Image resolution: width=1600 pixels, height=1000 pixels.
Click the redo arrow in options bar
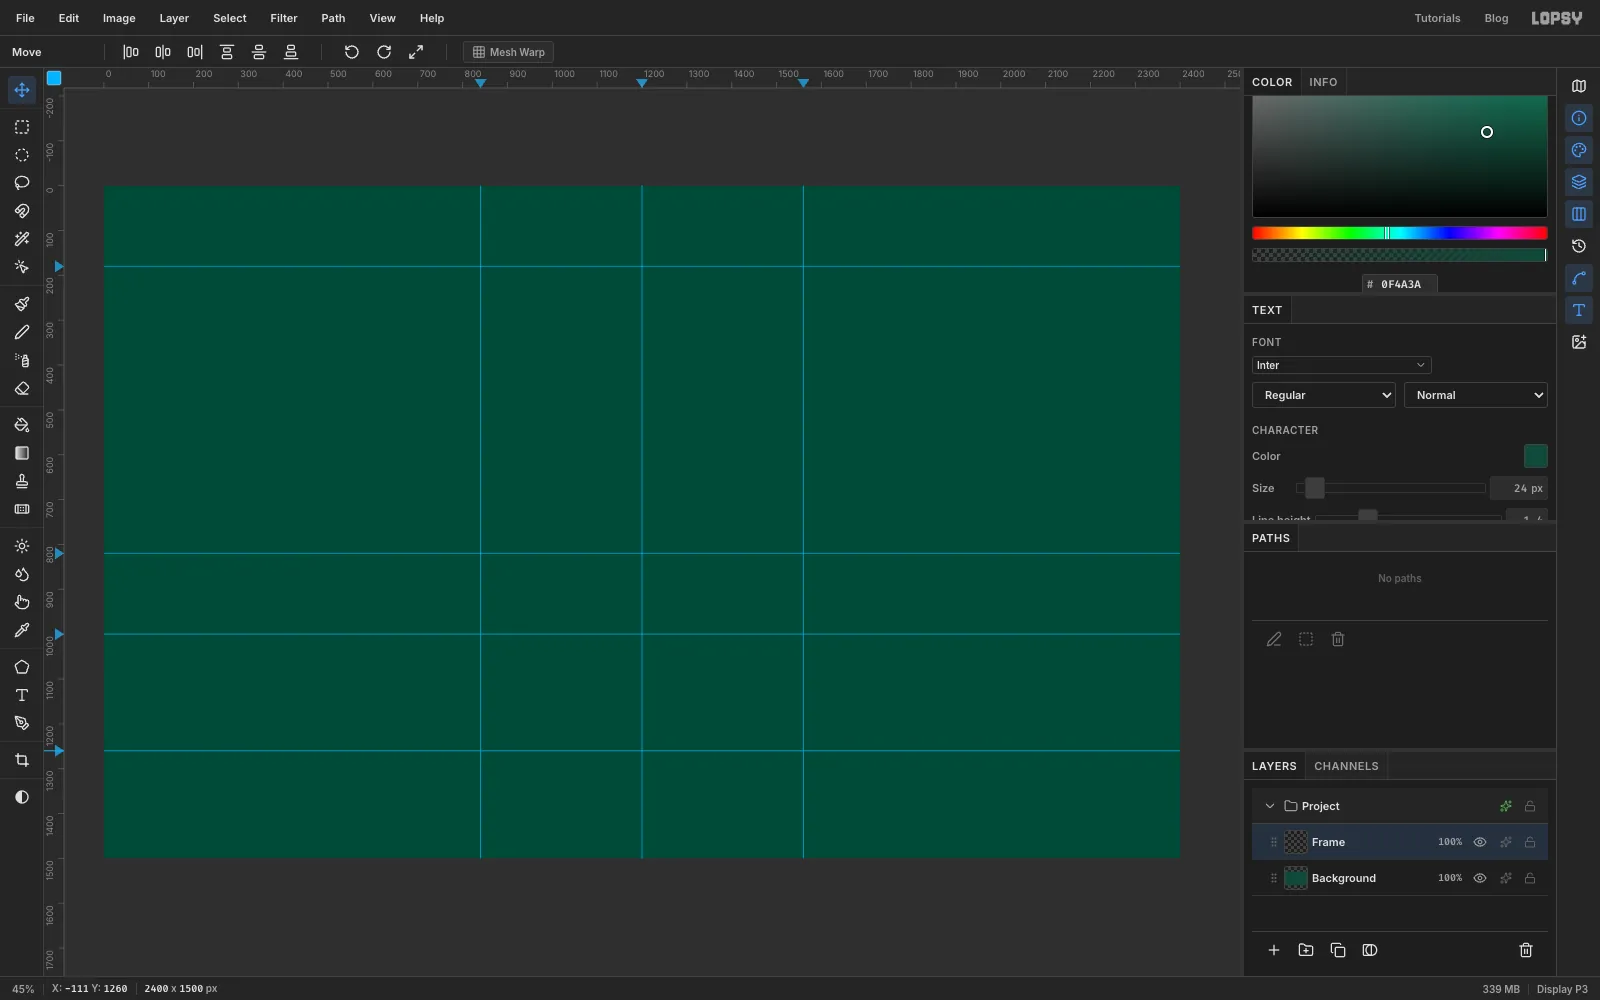[x=384, y=52]
